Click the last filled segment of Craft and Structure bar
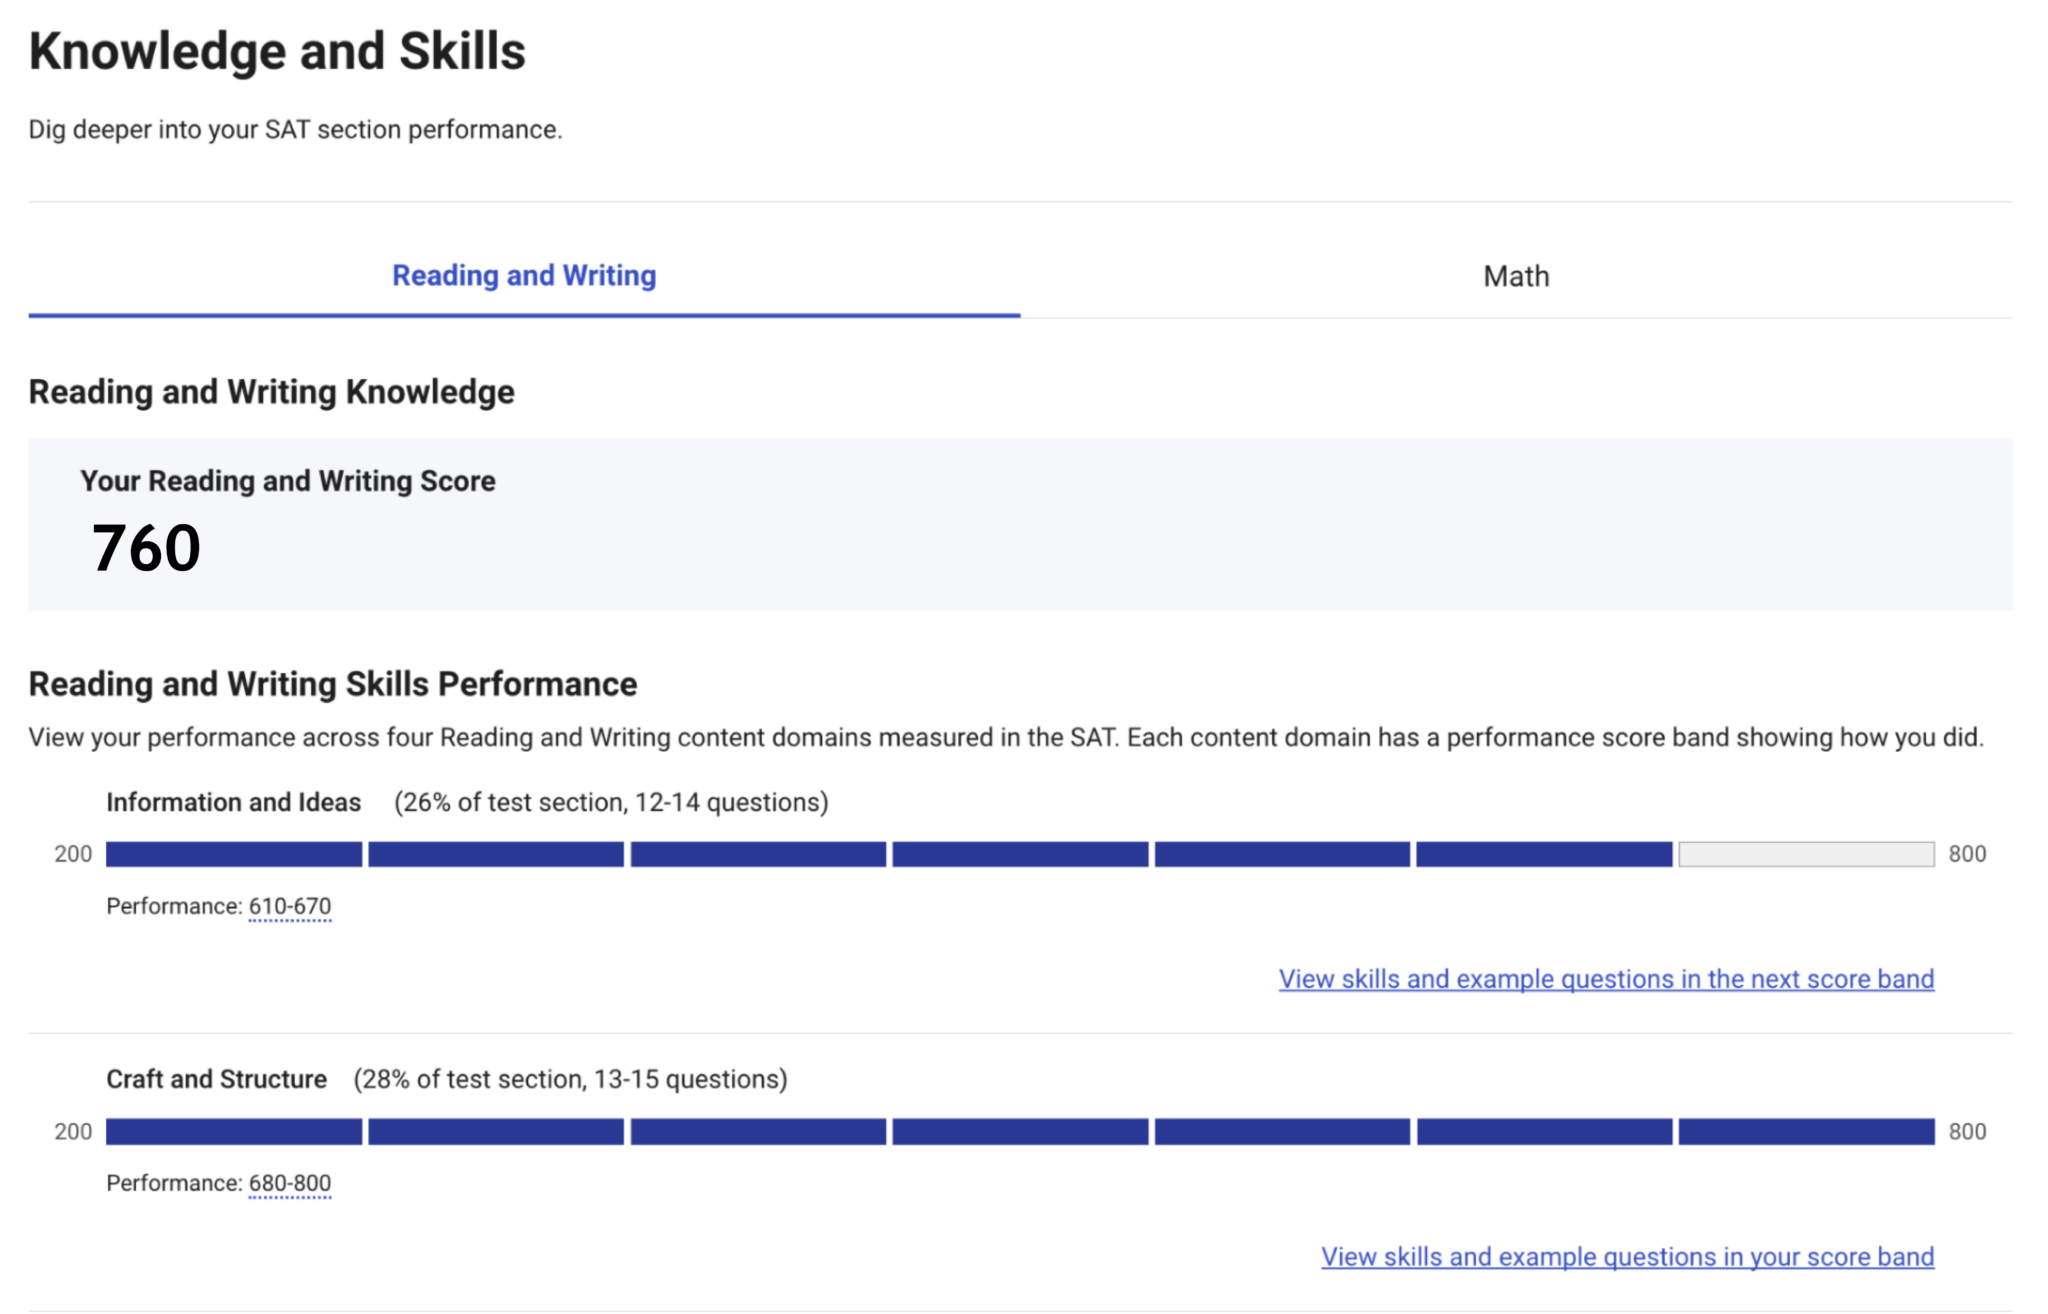 tap(1805, 1132)
